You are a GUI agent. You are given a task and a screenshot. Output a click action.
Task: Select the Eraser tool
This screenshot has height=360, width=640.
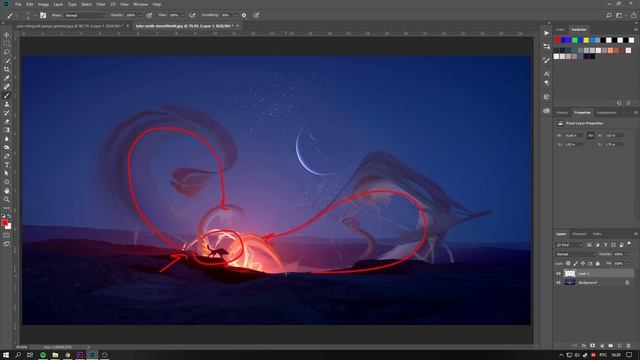[x=7, y=121]
